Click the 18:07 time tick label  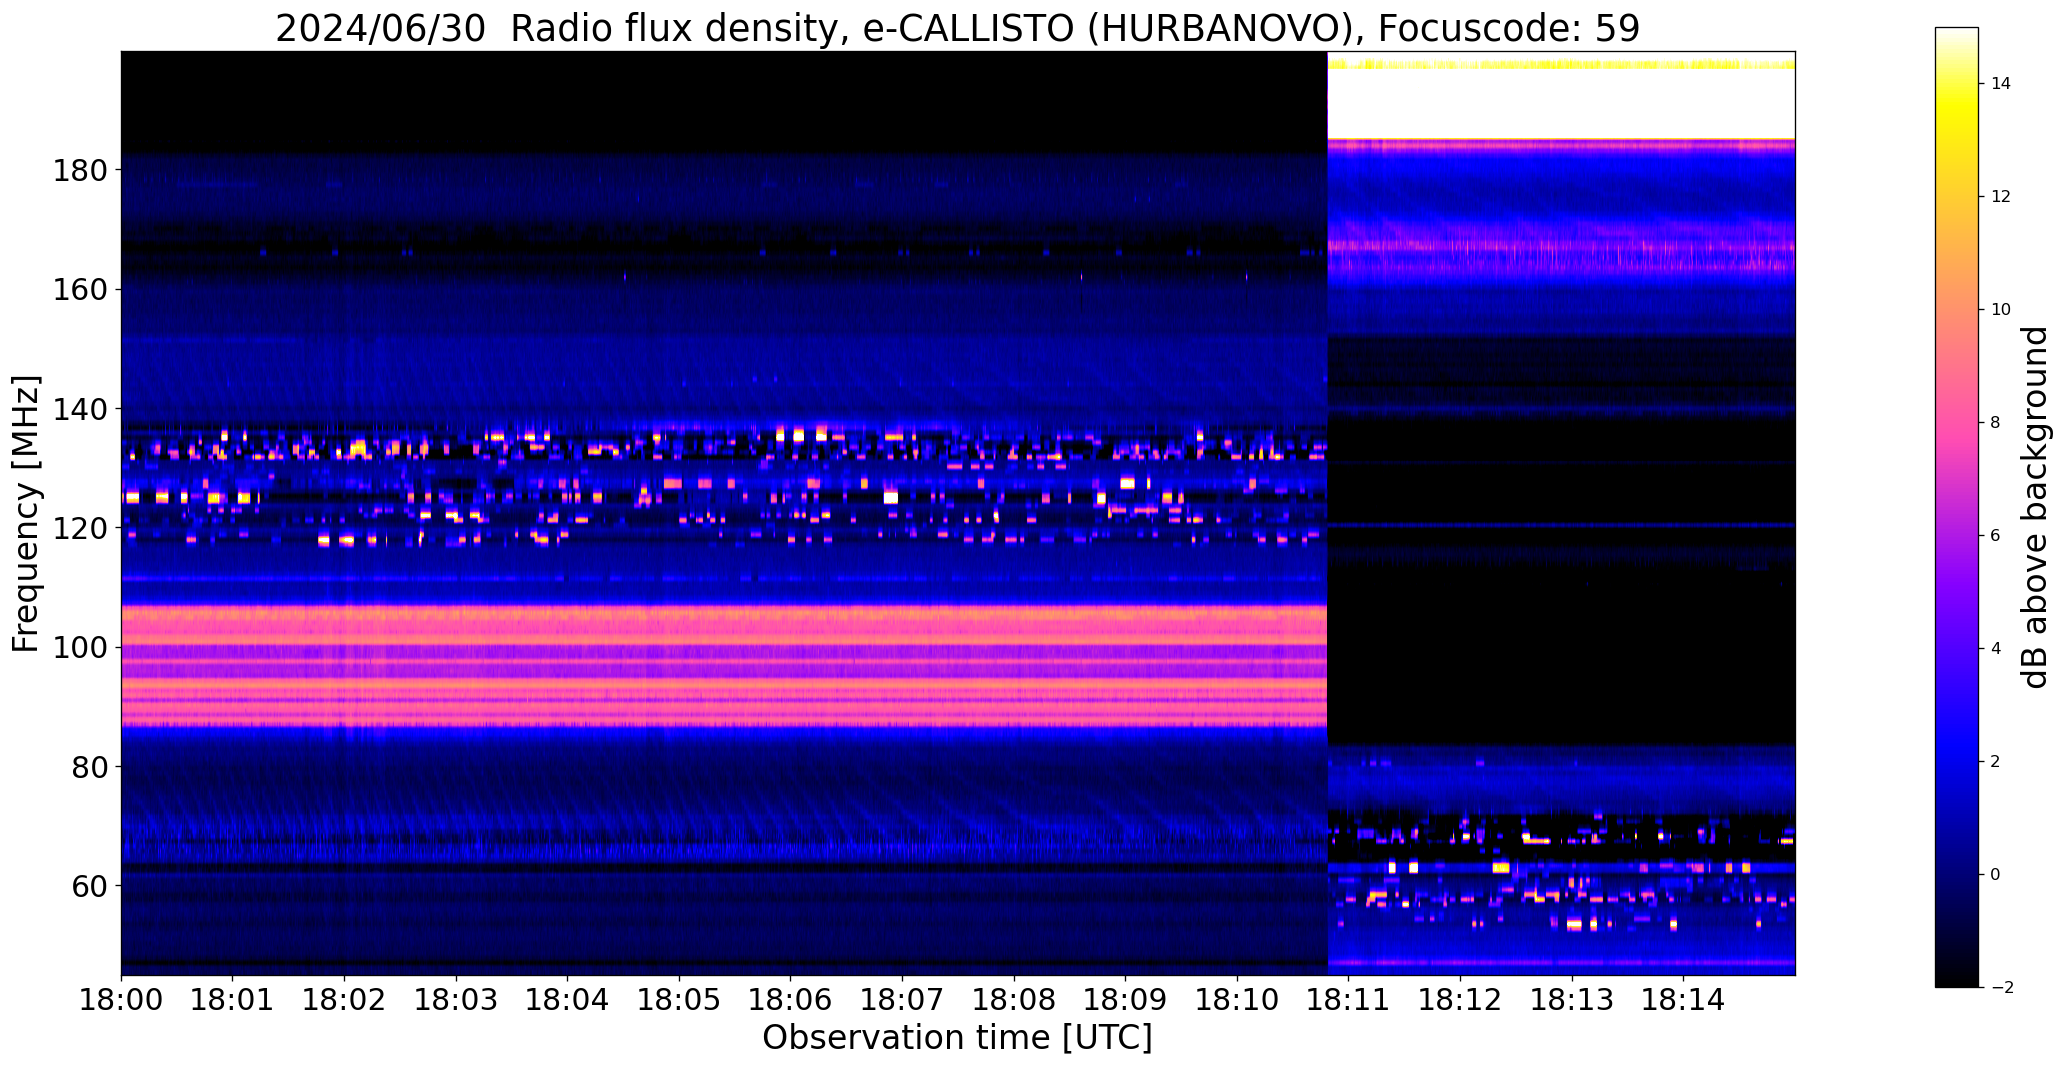point(903,999)
